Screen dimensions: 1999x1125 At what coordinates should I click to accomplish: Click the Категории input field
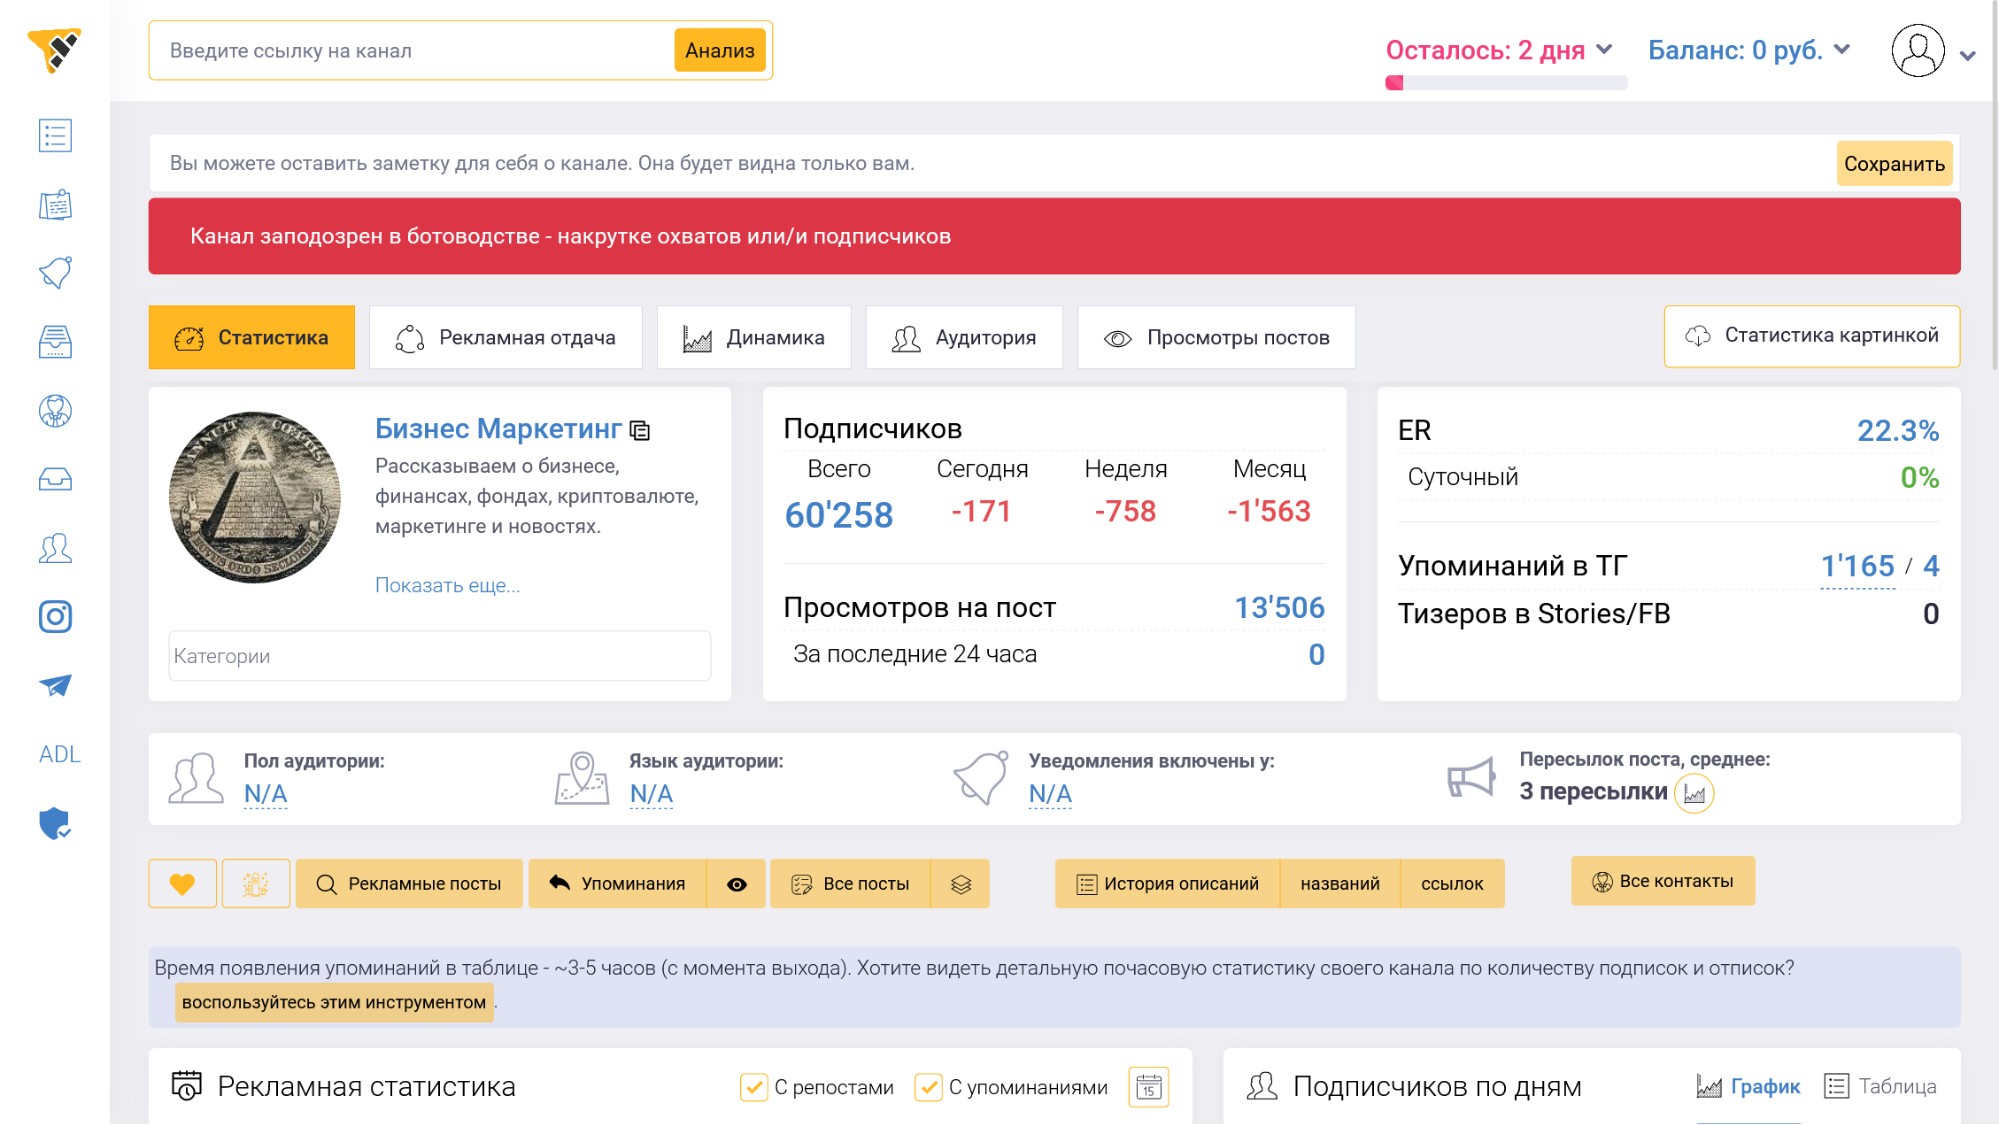439,656
